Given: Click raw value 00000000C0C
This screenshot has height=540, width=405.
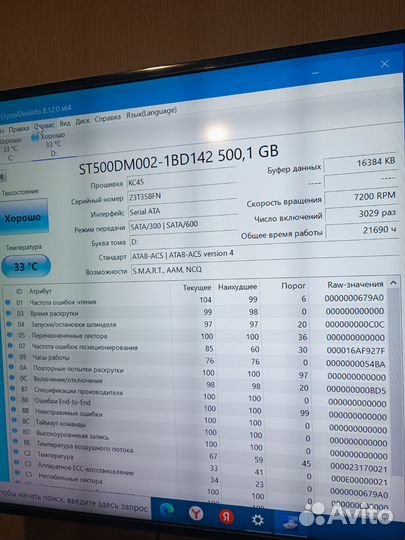Looking at the screenshot, I should pos(355,324).
